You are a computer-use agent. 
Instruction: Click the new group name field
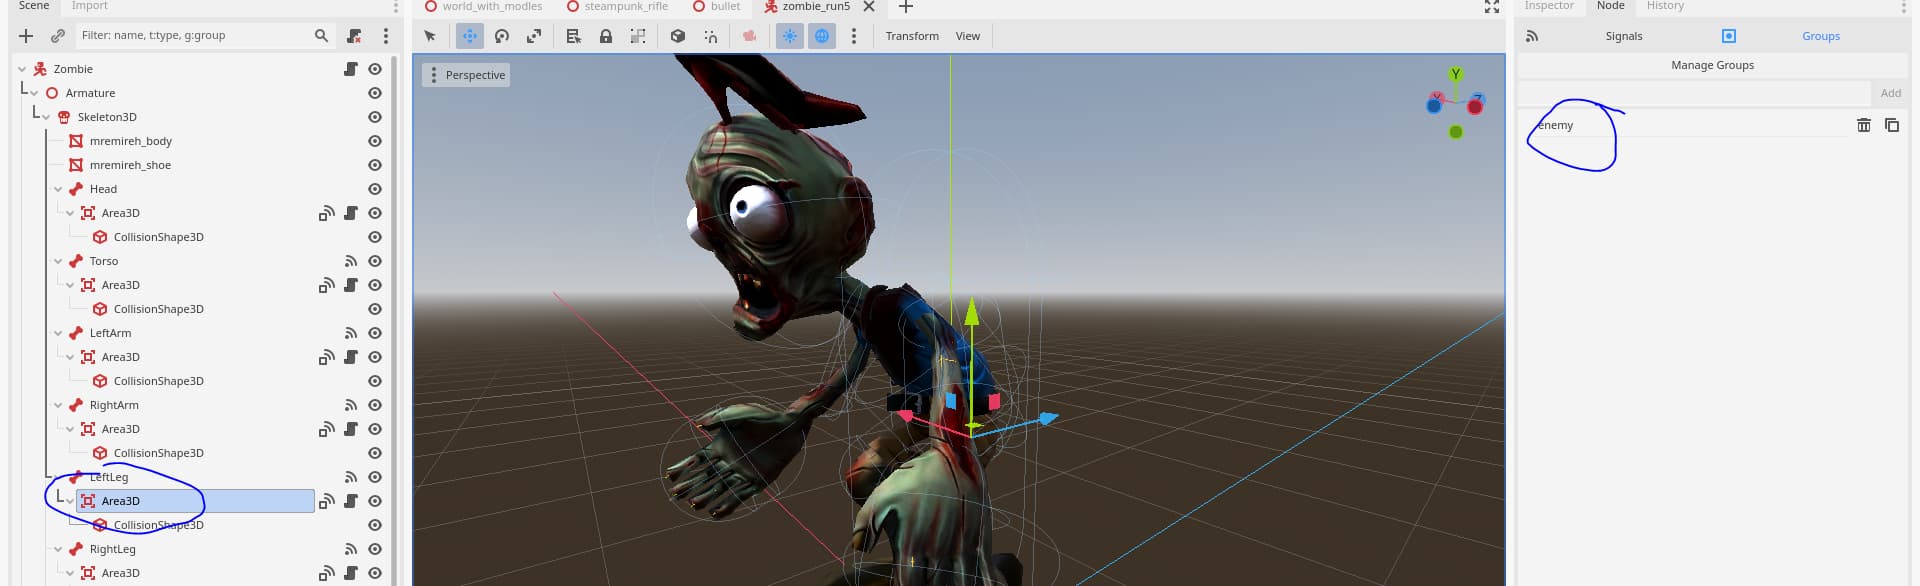click(1694, 93)
